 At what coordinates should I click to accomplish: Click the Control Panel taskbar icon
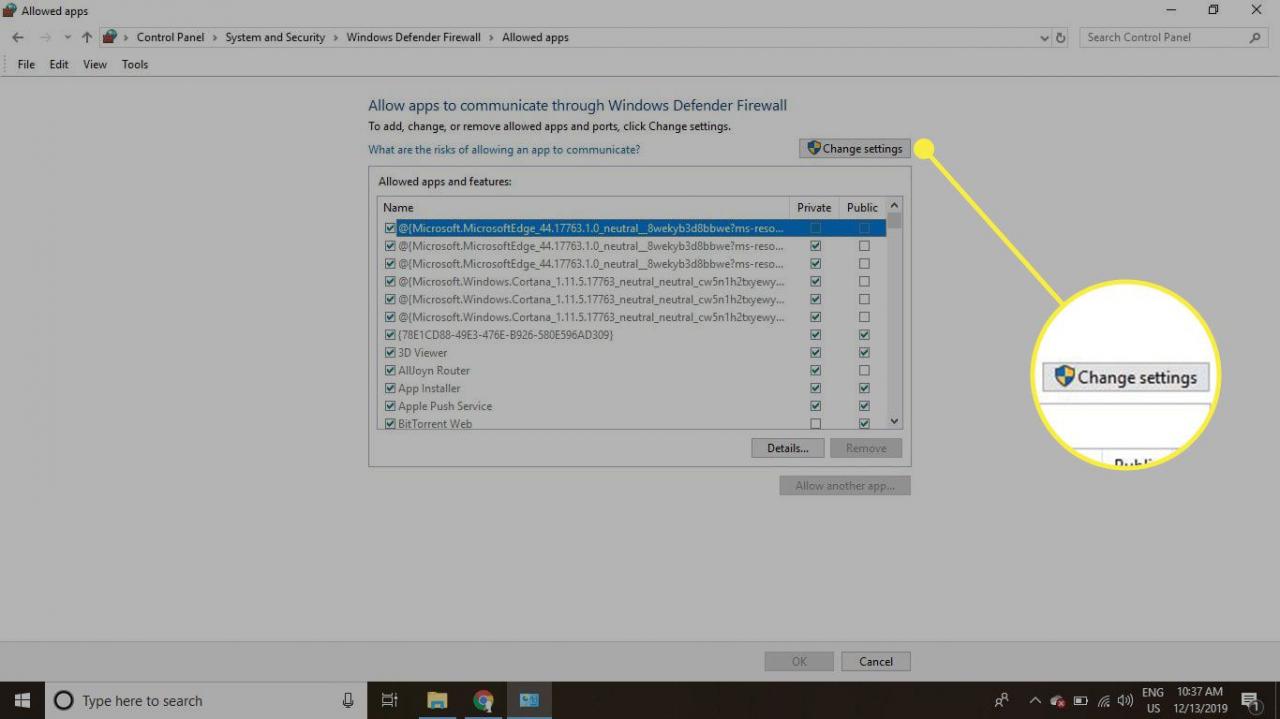529,700
